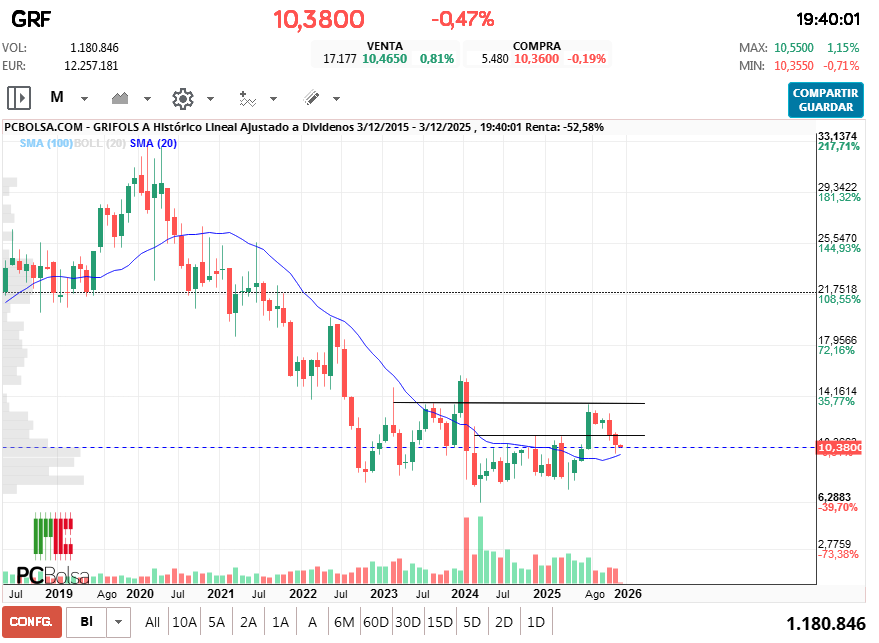
Task: Click the -0,47% change value
Action: (462, 20)
